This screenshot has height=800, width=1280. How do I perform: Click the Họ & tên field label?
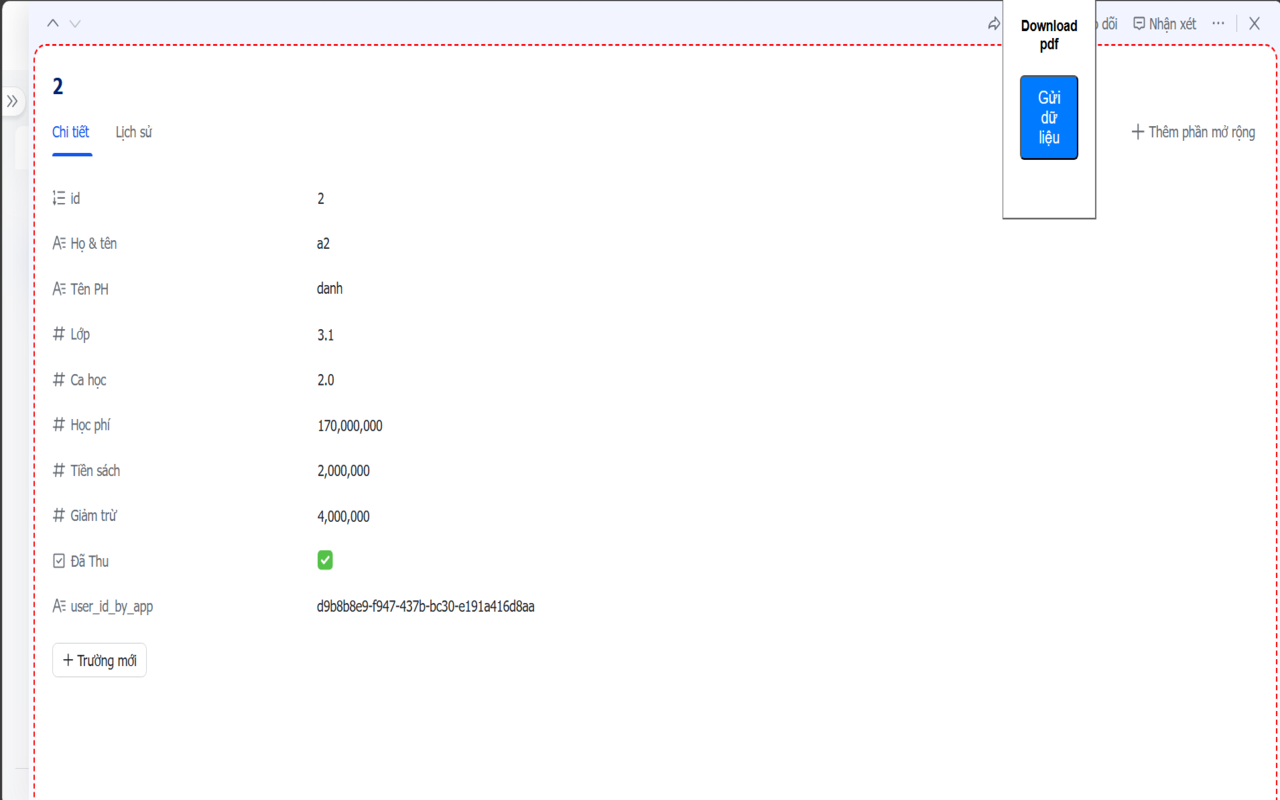tap(93, 243)
